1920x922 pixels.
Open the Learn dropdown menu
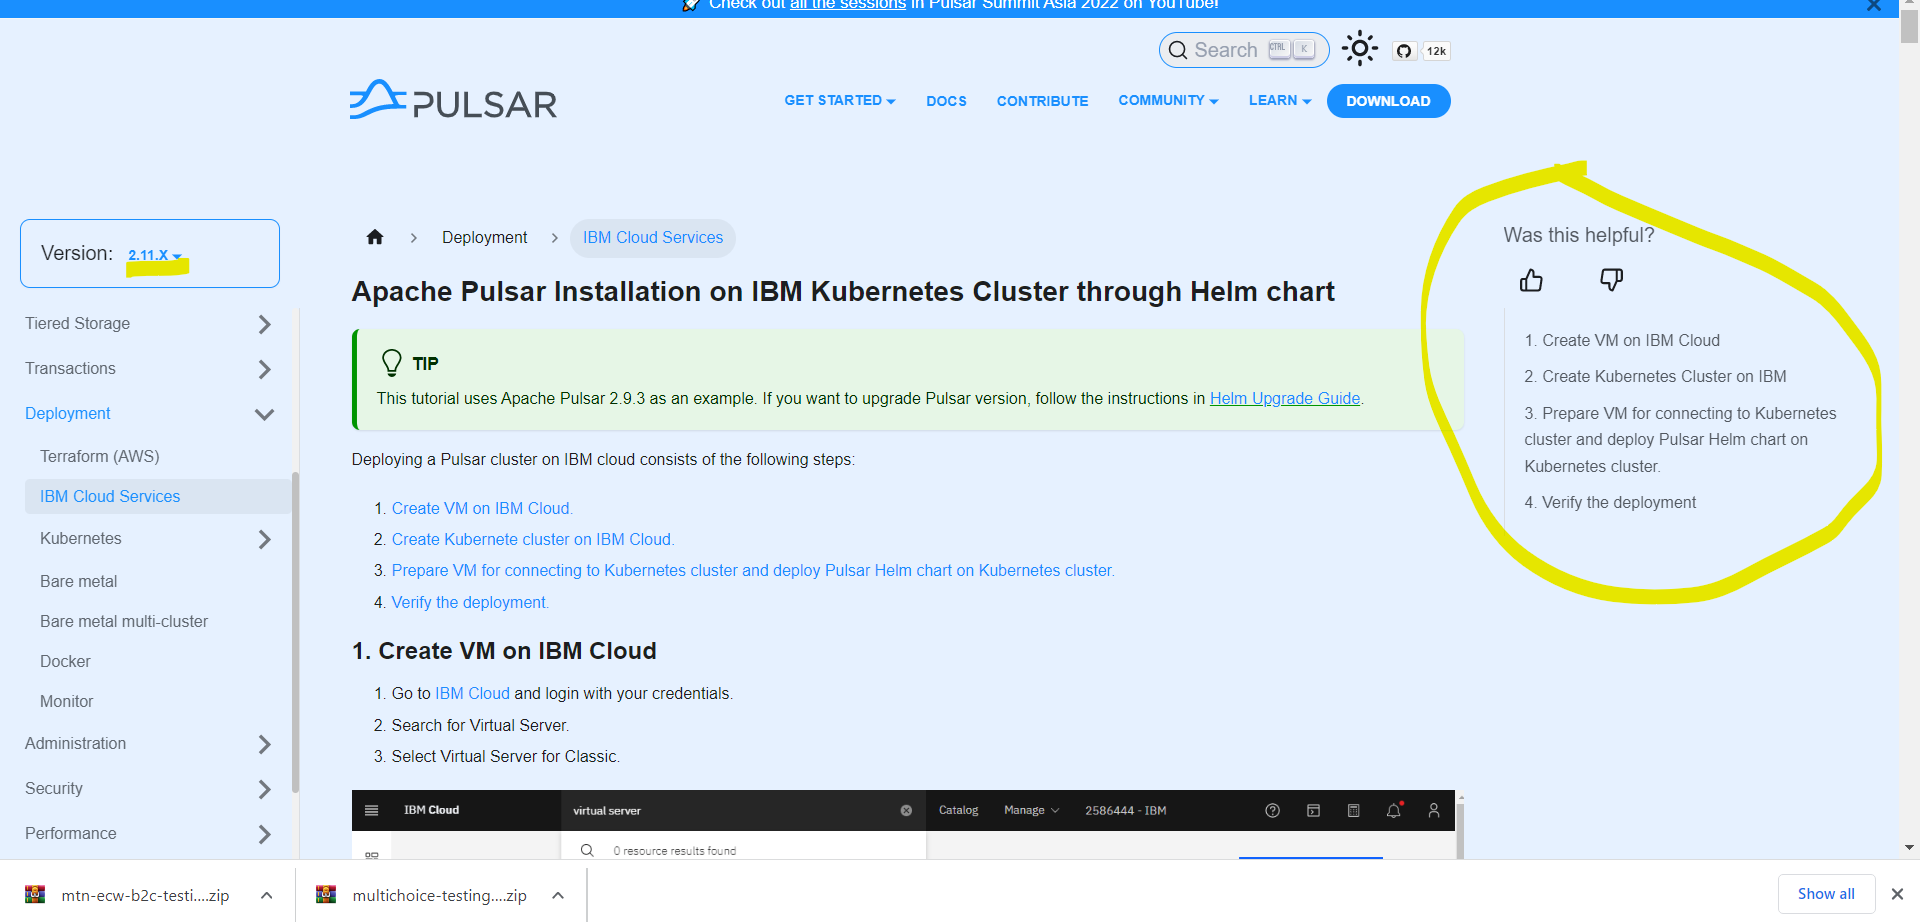click(x=1280, y=100)
